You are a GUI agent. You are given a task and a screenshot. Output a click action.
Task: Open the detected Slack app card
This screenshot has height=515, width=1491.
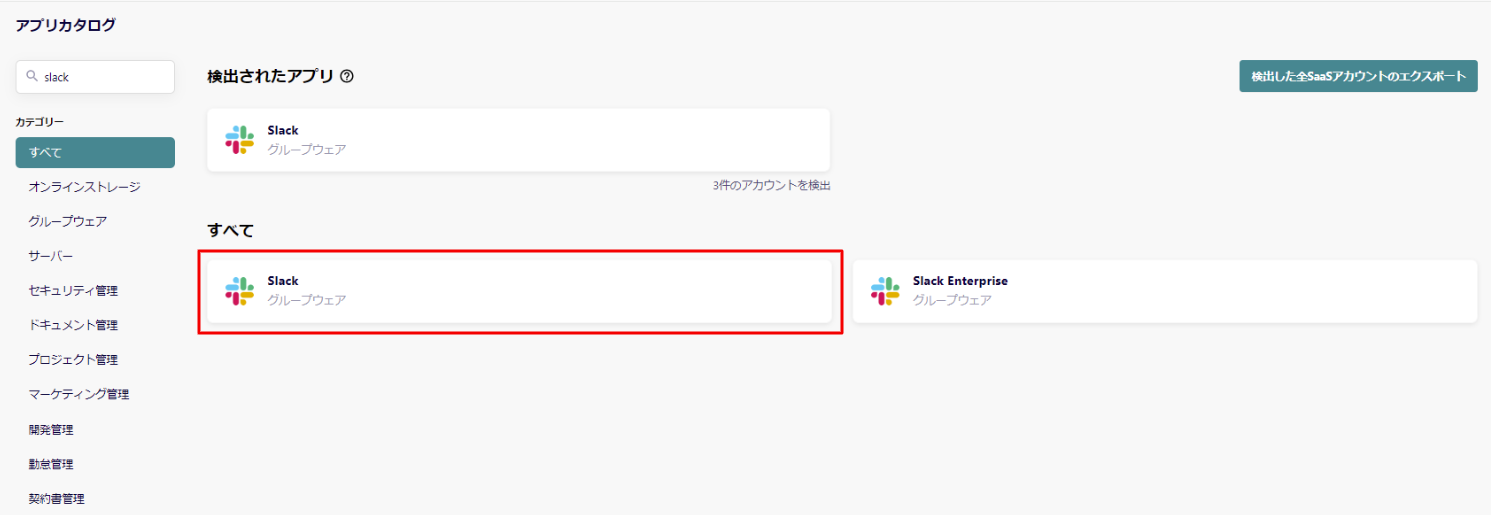point(519,140)
